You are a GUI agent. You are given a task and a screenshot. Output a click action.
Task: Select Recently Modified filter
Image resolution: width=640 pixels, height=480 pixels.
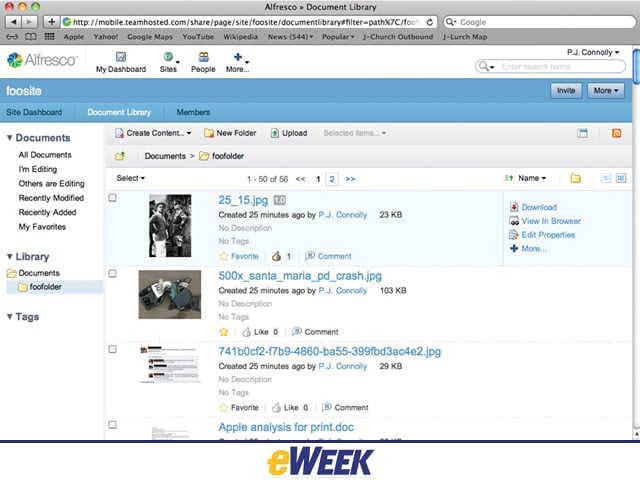pyautogui.click(x=51, y=198)
